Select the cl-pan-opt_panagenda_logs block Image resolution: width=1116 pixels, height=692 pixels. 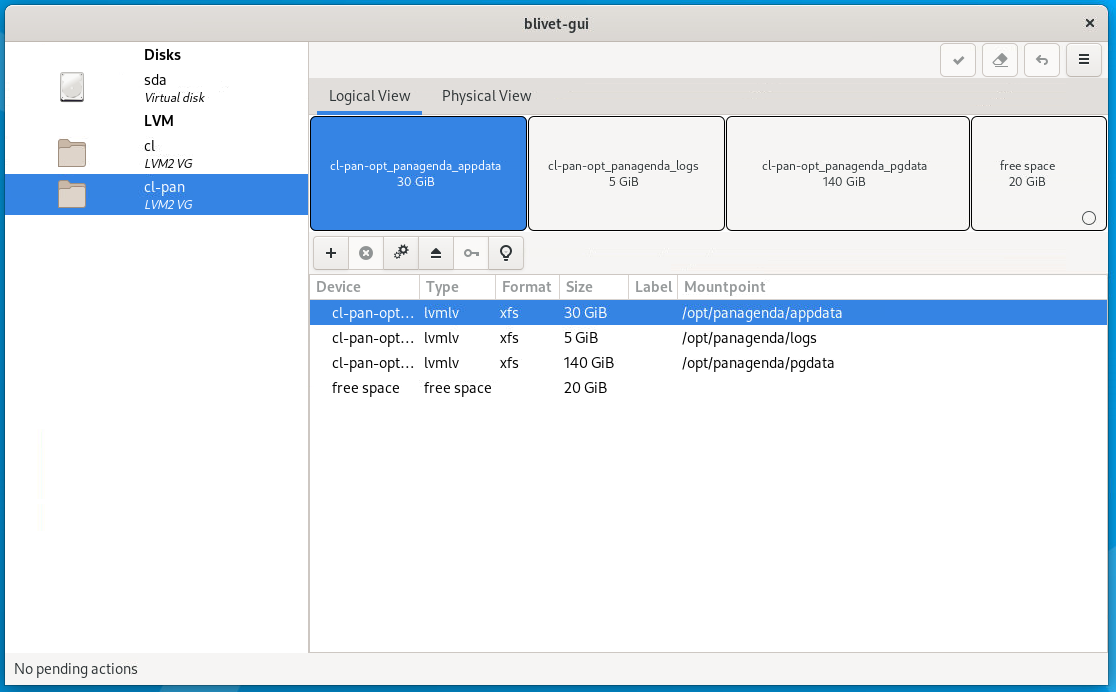[x=626, y=173]
